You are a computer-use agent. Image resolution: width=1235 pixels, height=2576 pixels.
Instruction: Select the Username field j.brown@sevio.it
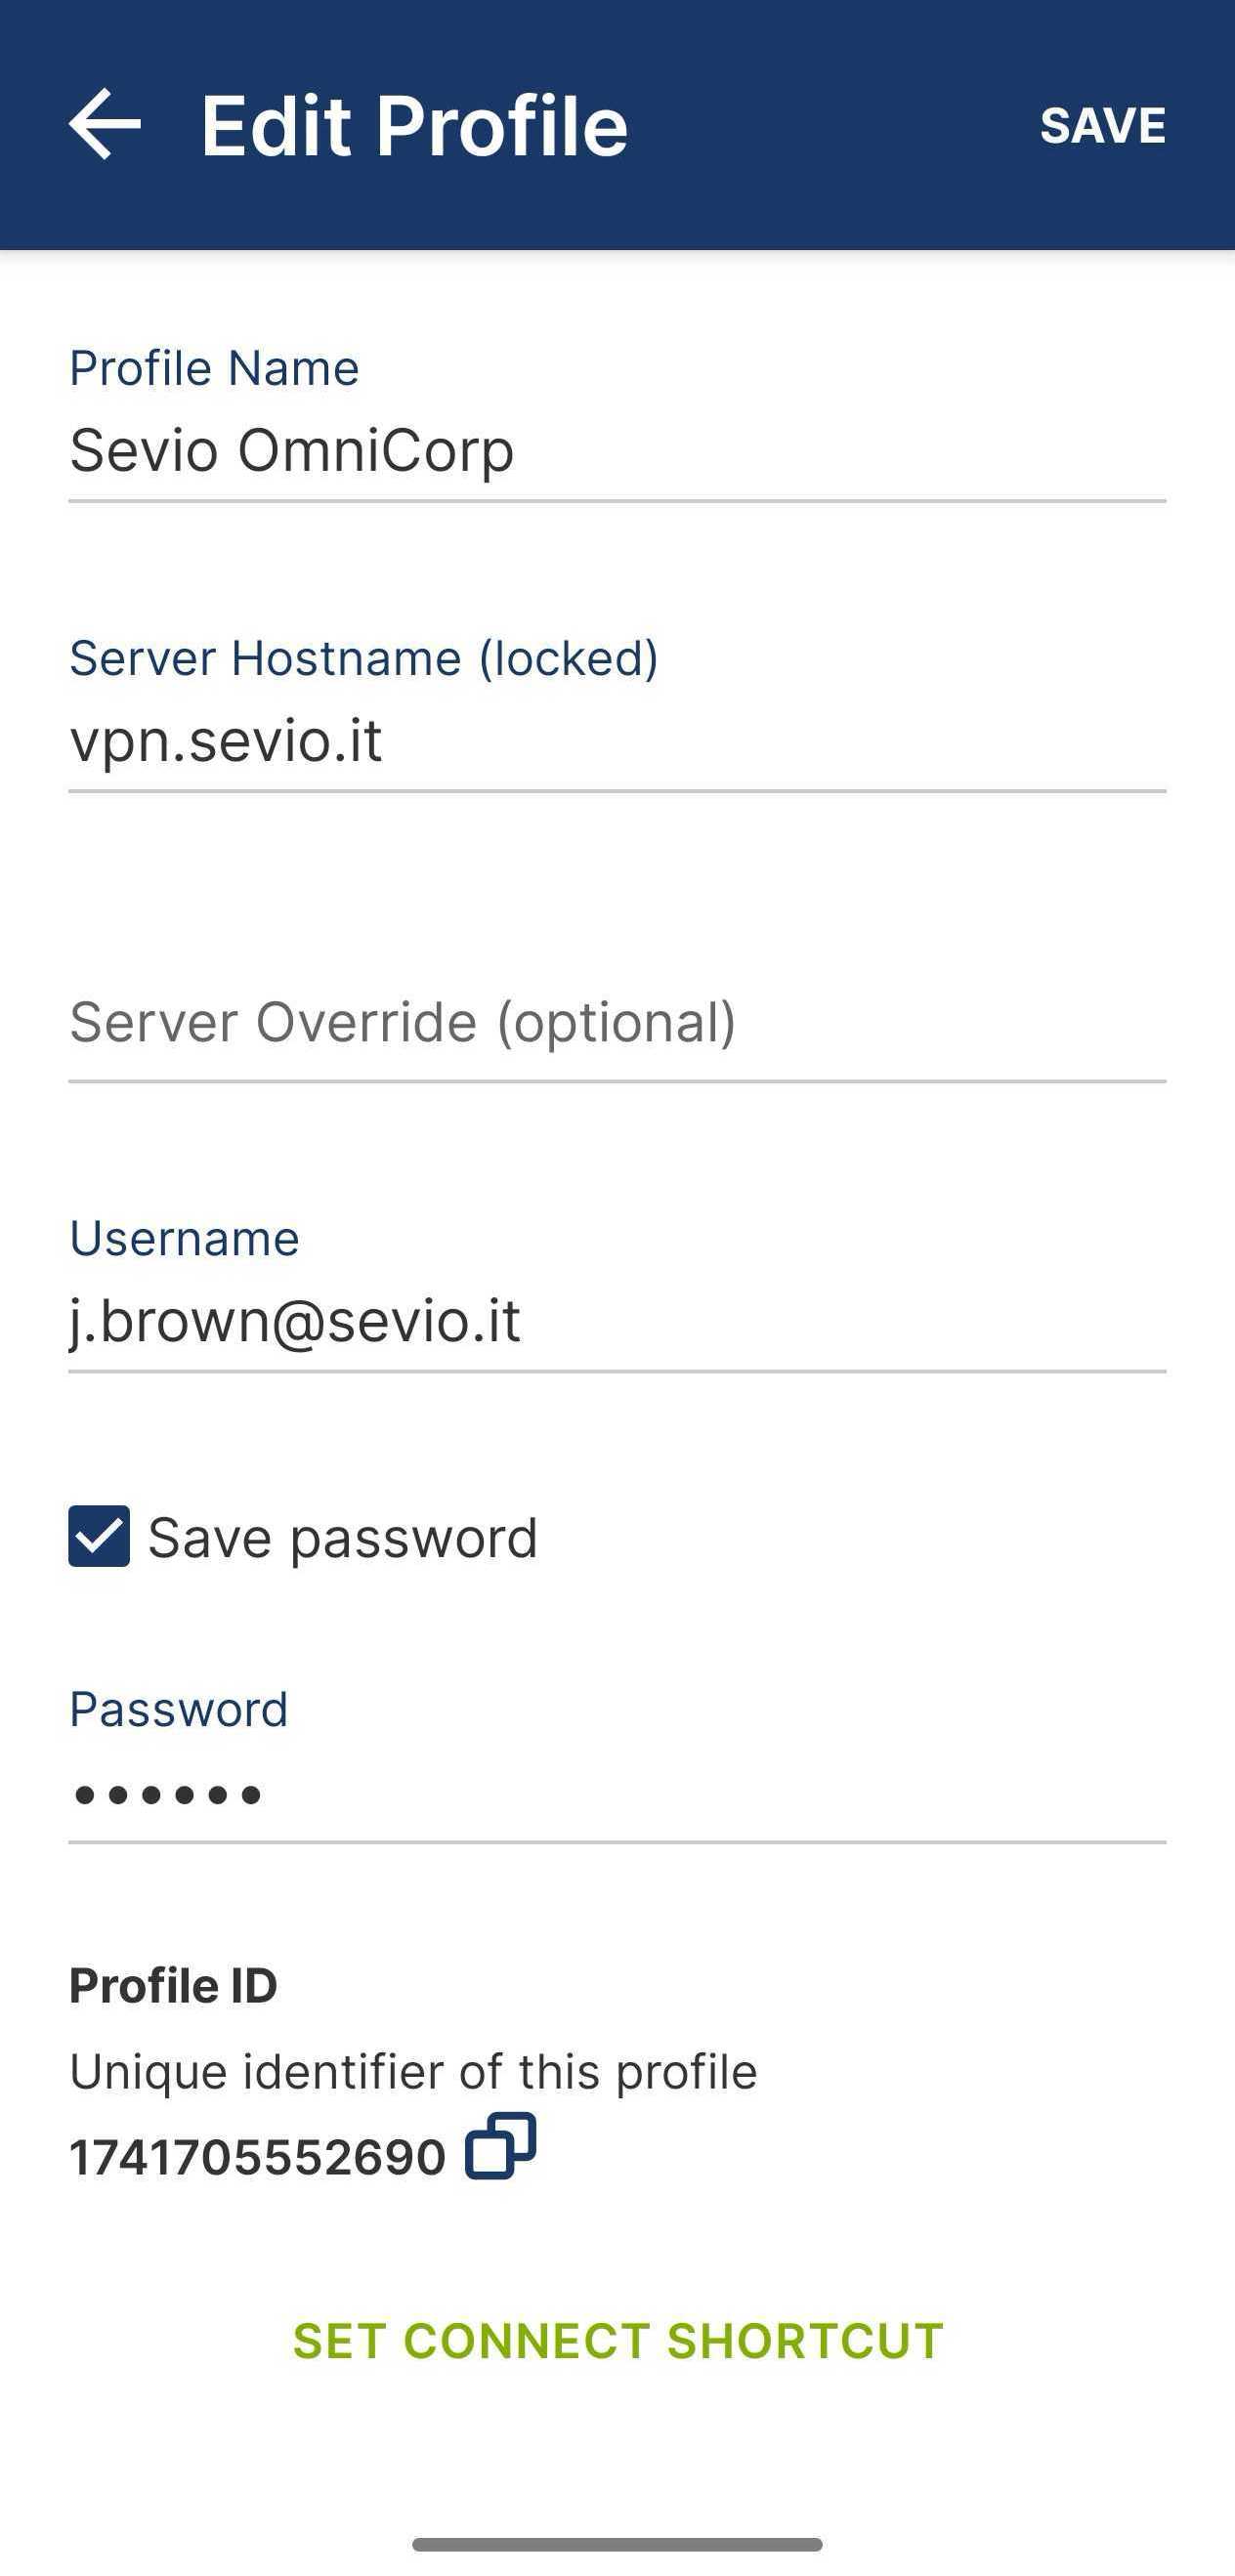click(x=617, y=1322)
